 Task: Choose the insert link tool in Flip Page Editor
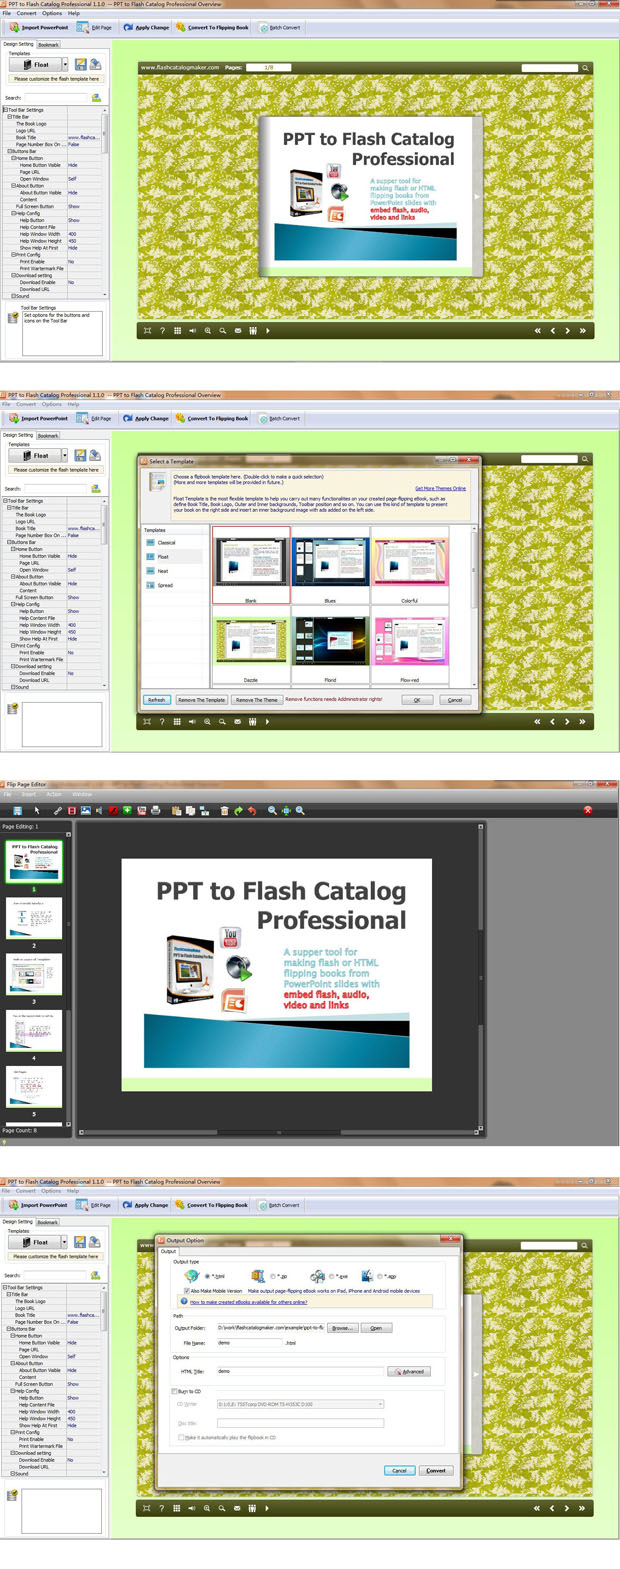(57, 810)
